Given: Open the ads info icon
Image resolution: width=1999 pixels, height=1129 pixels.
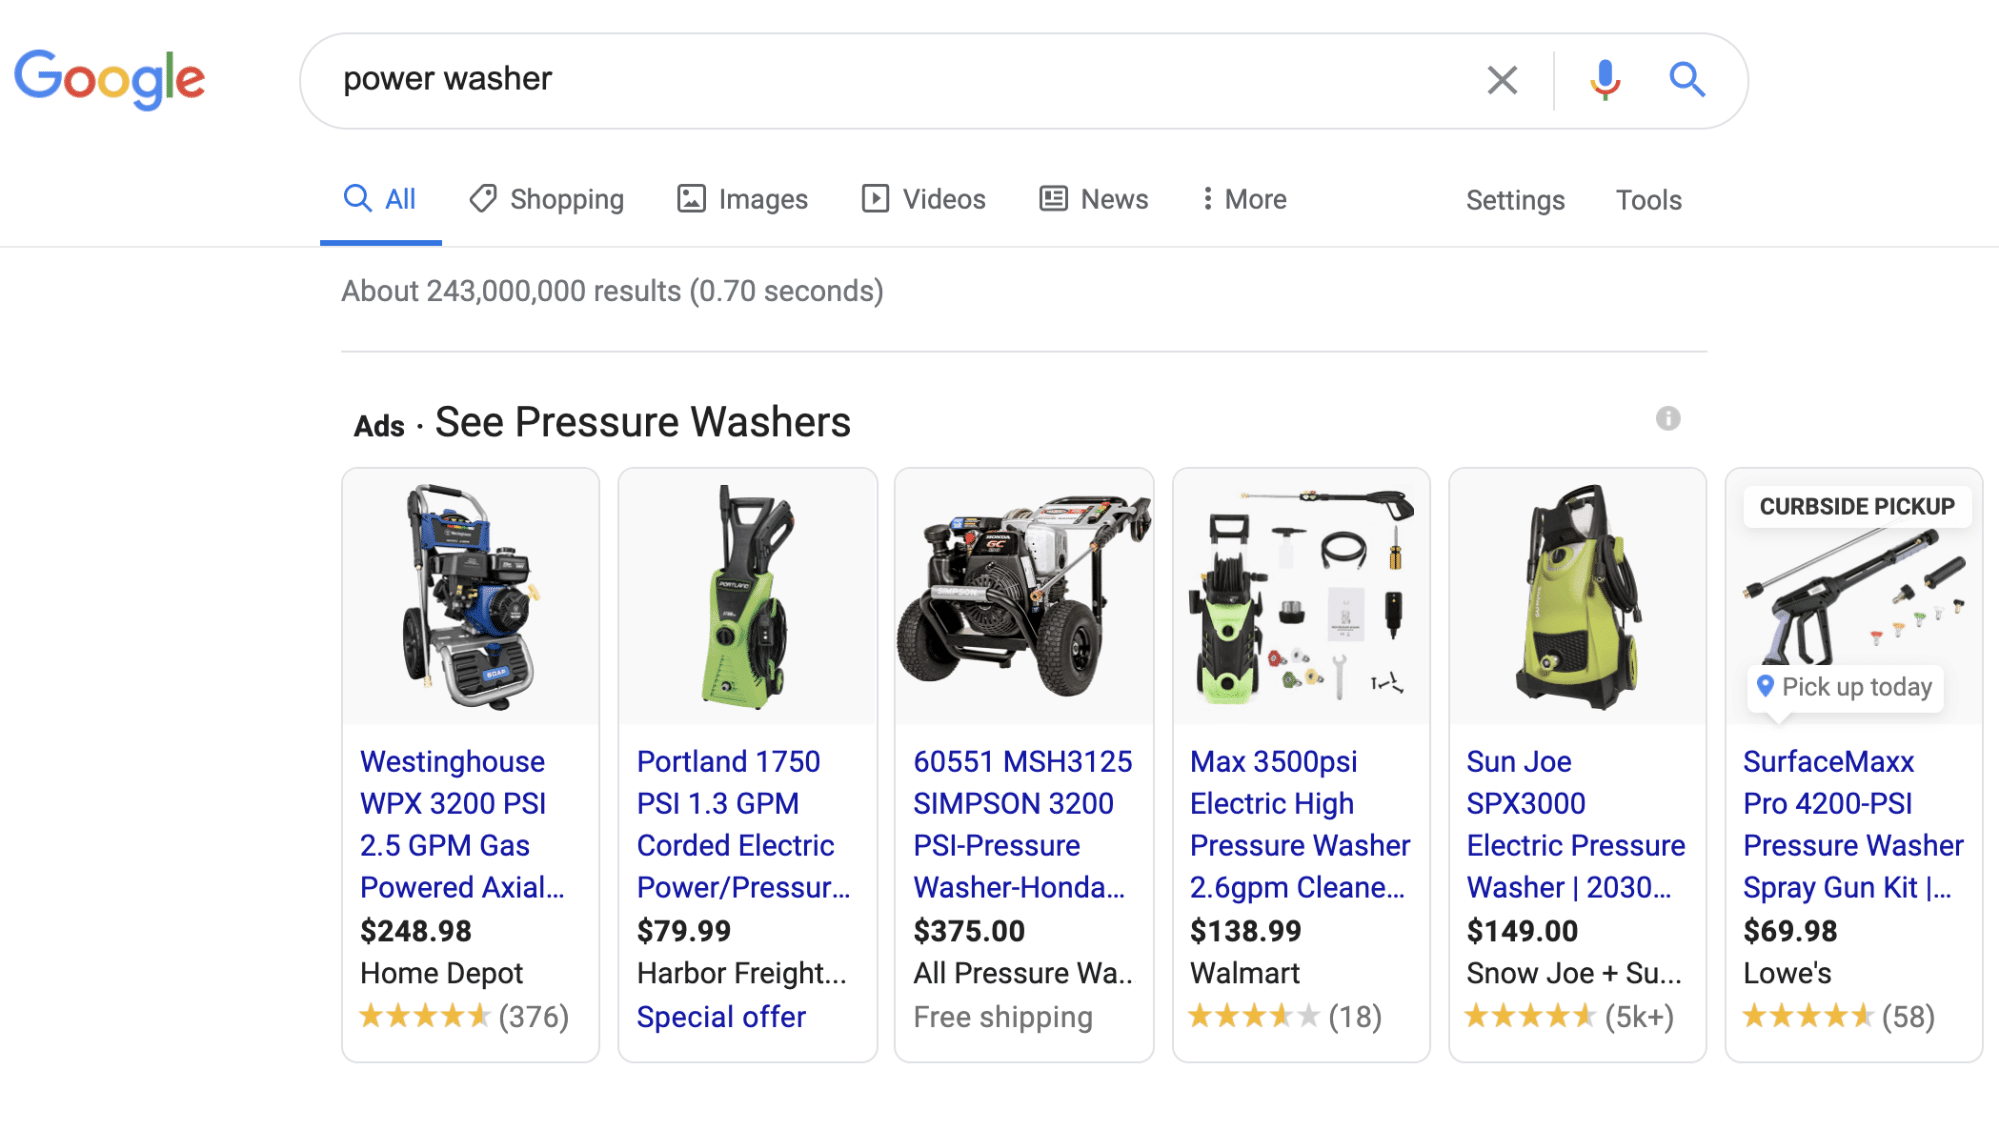Looking at the screenshot, I should click(1668, 418).
